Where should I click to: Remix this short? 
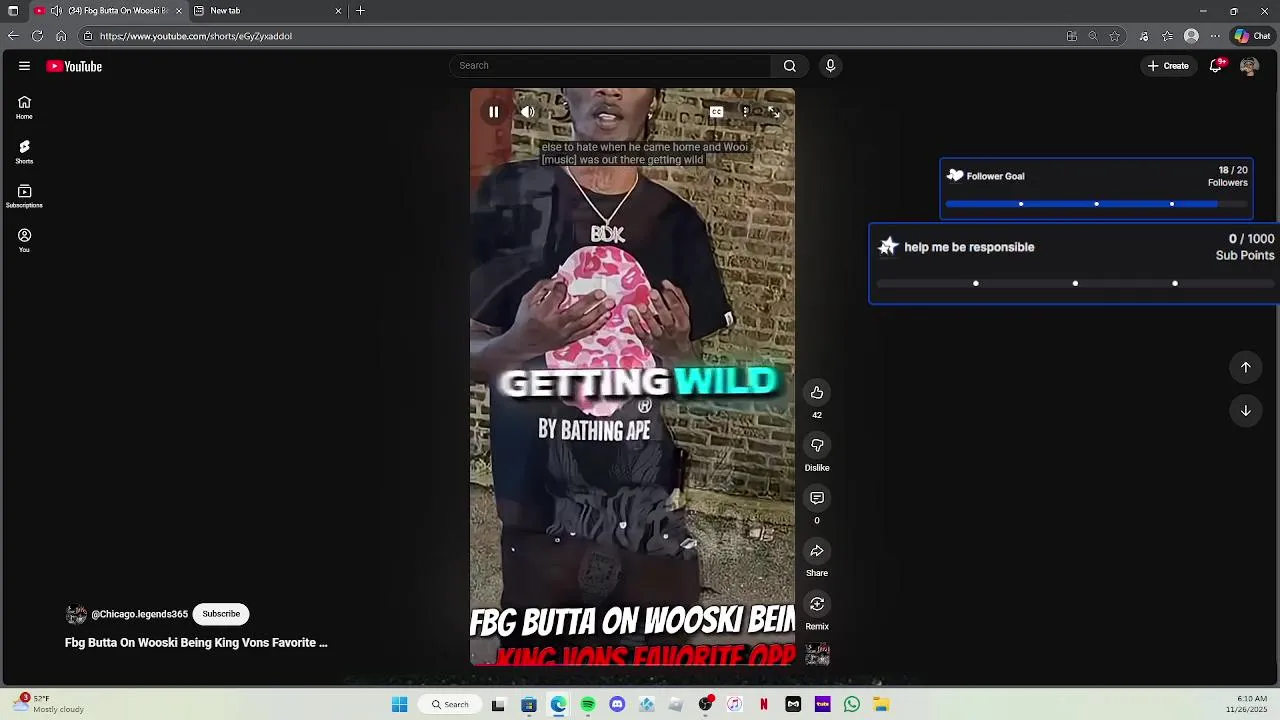[817, 604]
